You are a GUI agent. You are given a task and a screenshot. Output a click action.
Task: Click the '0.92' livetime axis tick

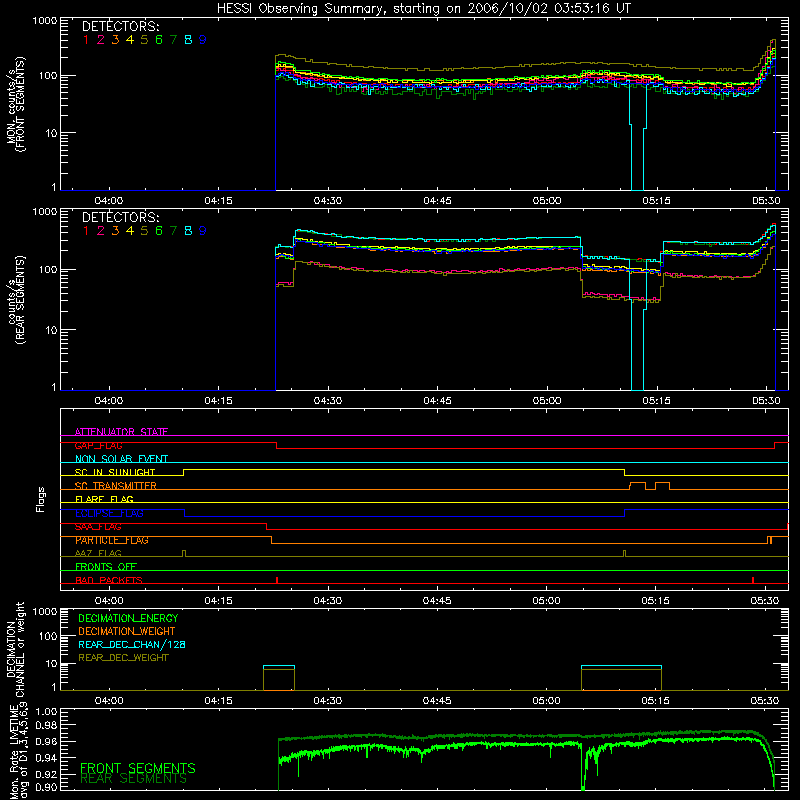pos(46,774)
